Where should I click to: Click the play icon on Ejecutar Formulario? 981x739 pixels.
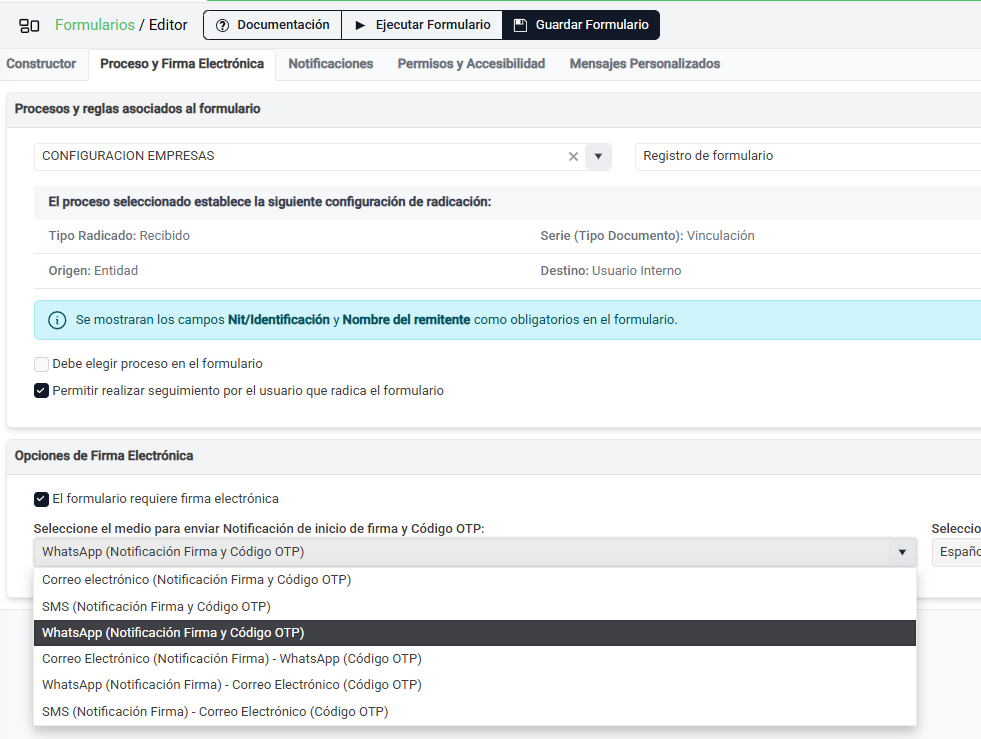(x=360, y=25)
